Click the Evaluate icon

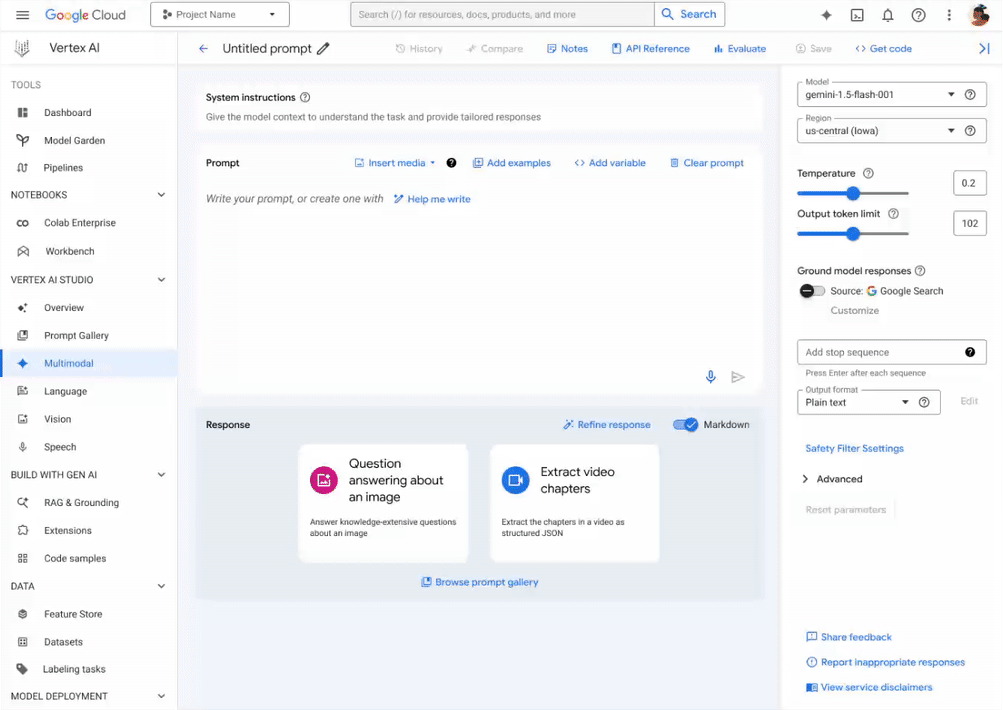pyautogui.click(x=740, y=47)
